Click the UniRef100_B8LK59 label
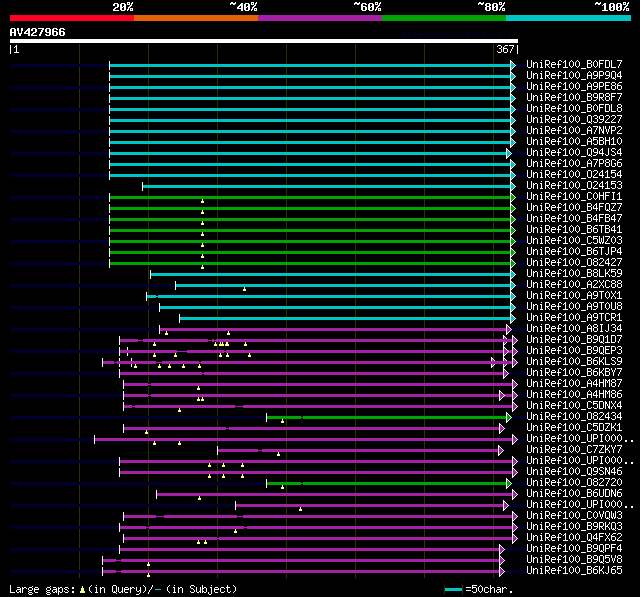640x597 pixels. [574, 274]
